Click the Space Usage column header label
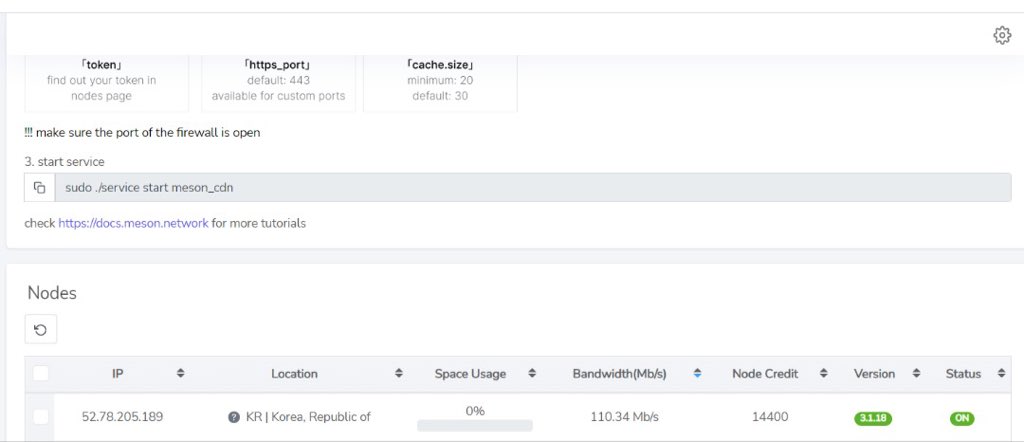The height and width of the screenshot is (442, 1024). pos(470,373)
